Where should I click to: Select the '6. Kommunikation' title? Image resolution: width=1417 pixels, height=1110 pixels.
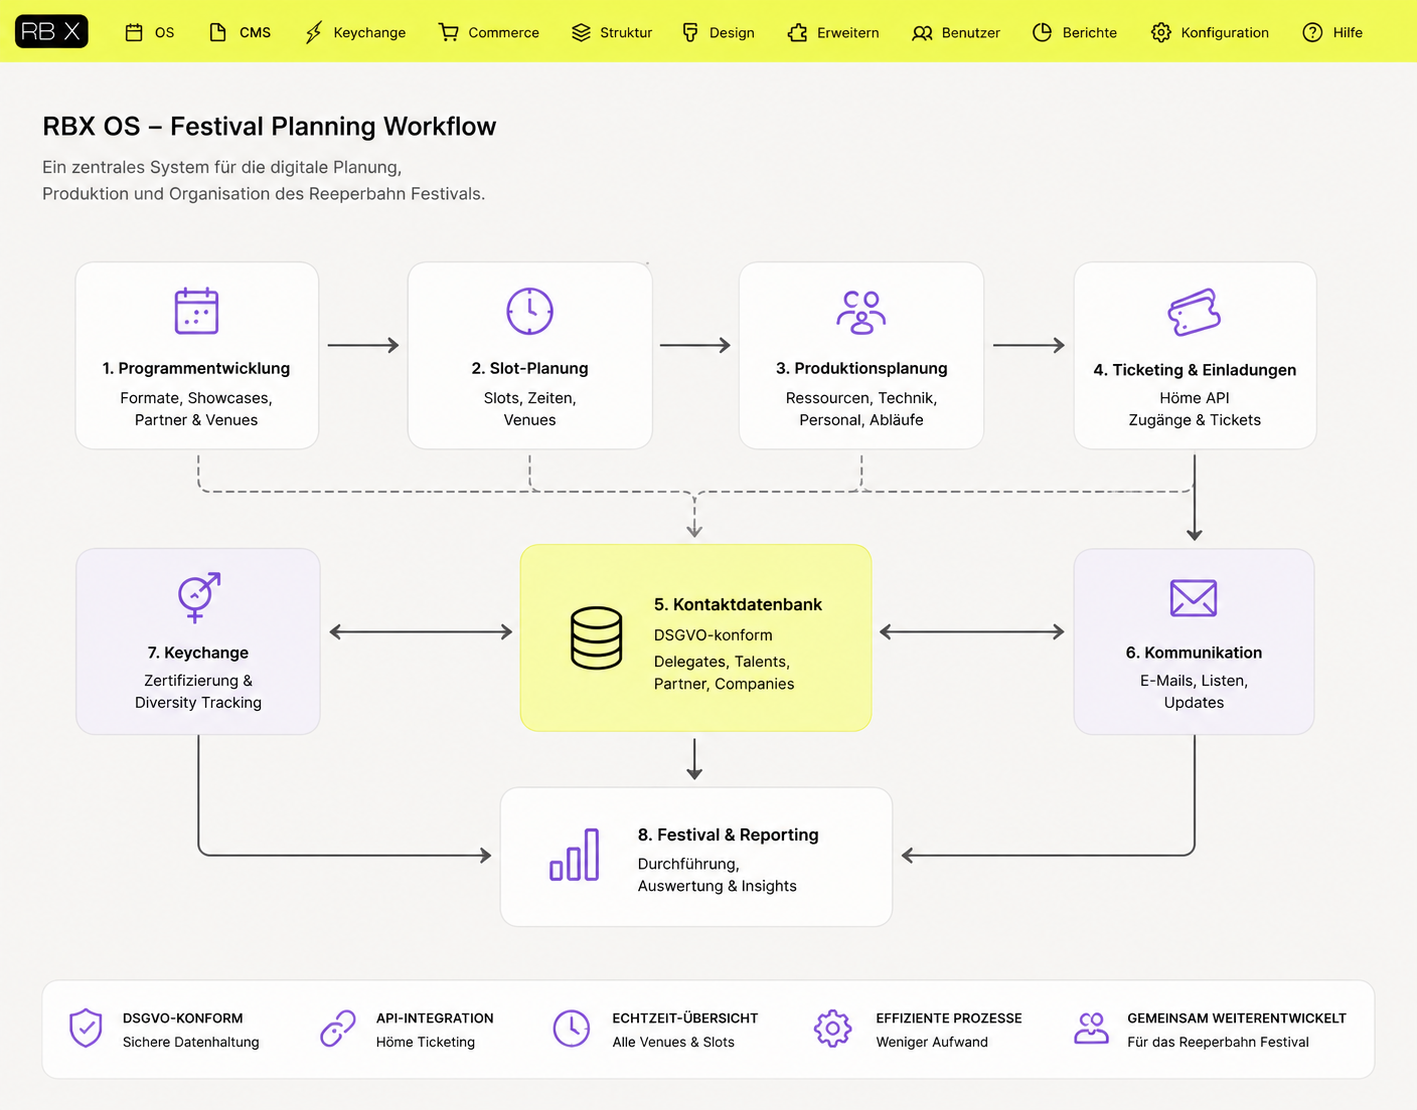pos(1194,652)
